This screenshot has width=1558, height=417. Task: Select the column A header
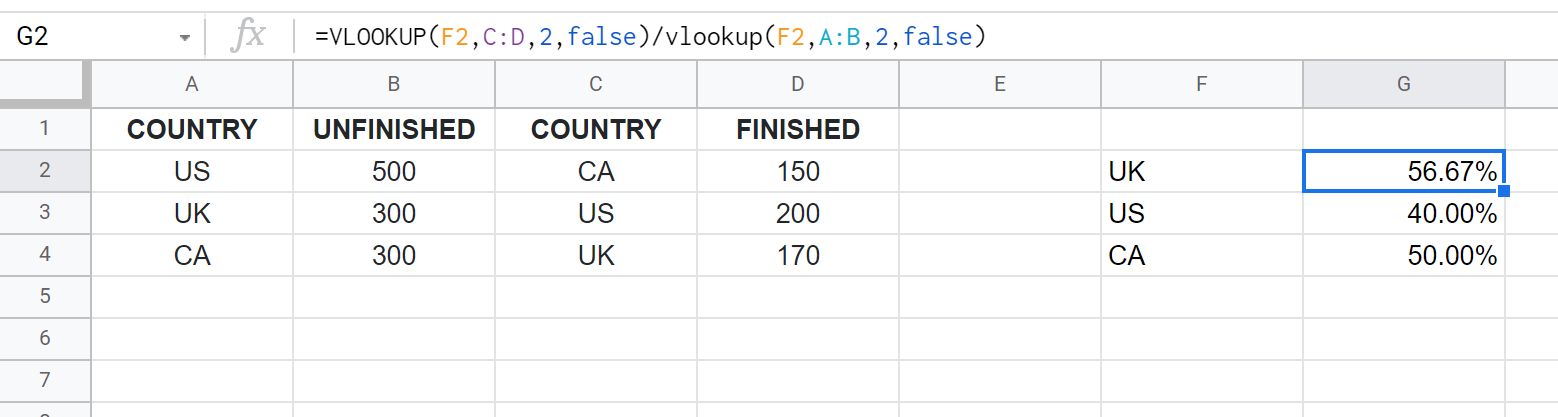coord(192,85)
